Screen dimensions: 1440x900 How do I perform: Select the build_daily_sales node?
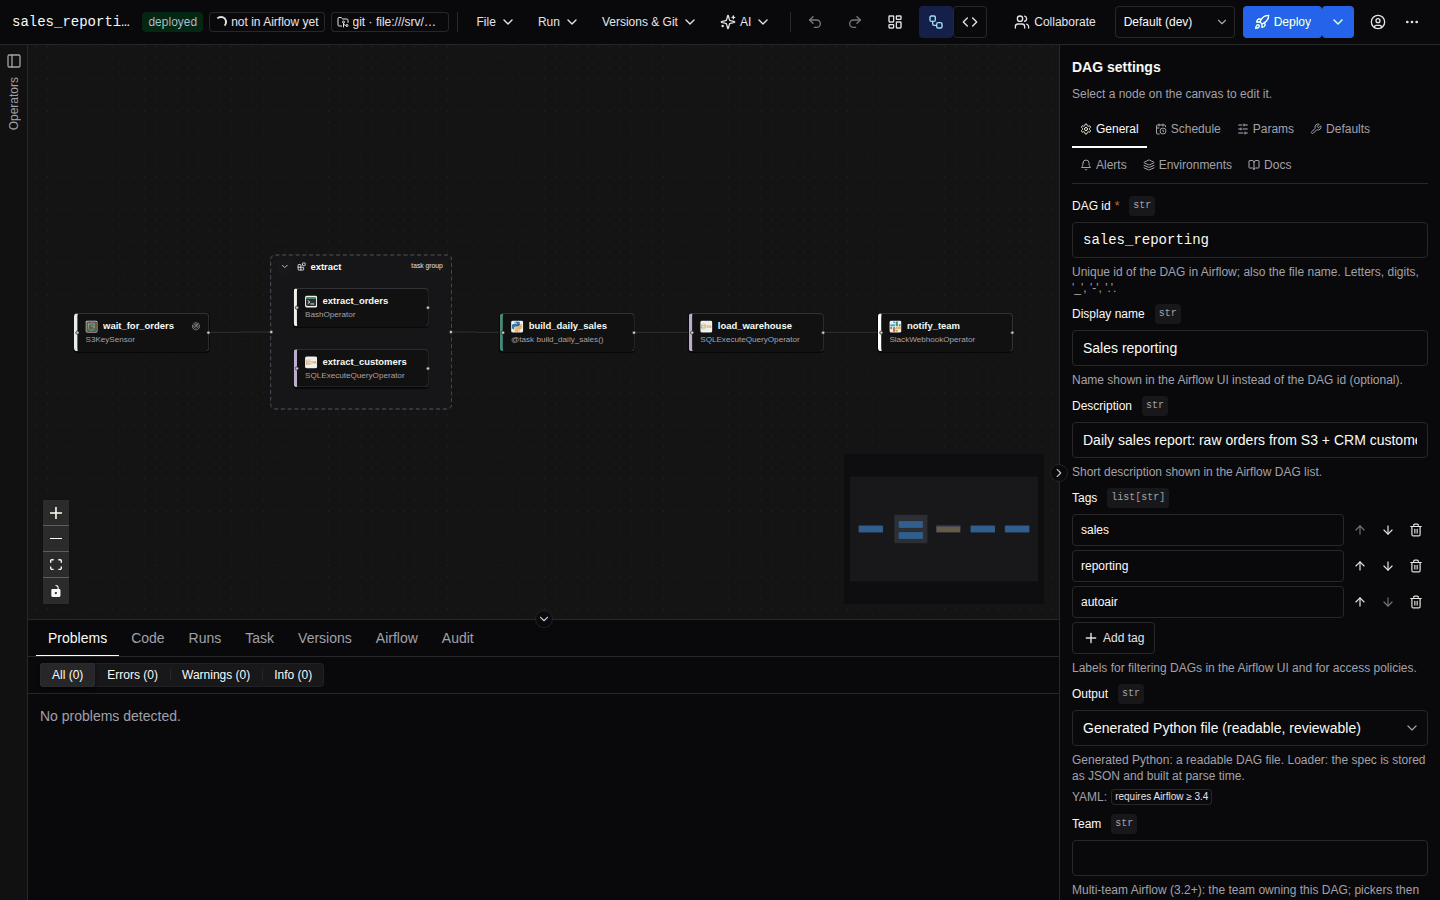pyautogui.click(x=567, y=332)
